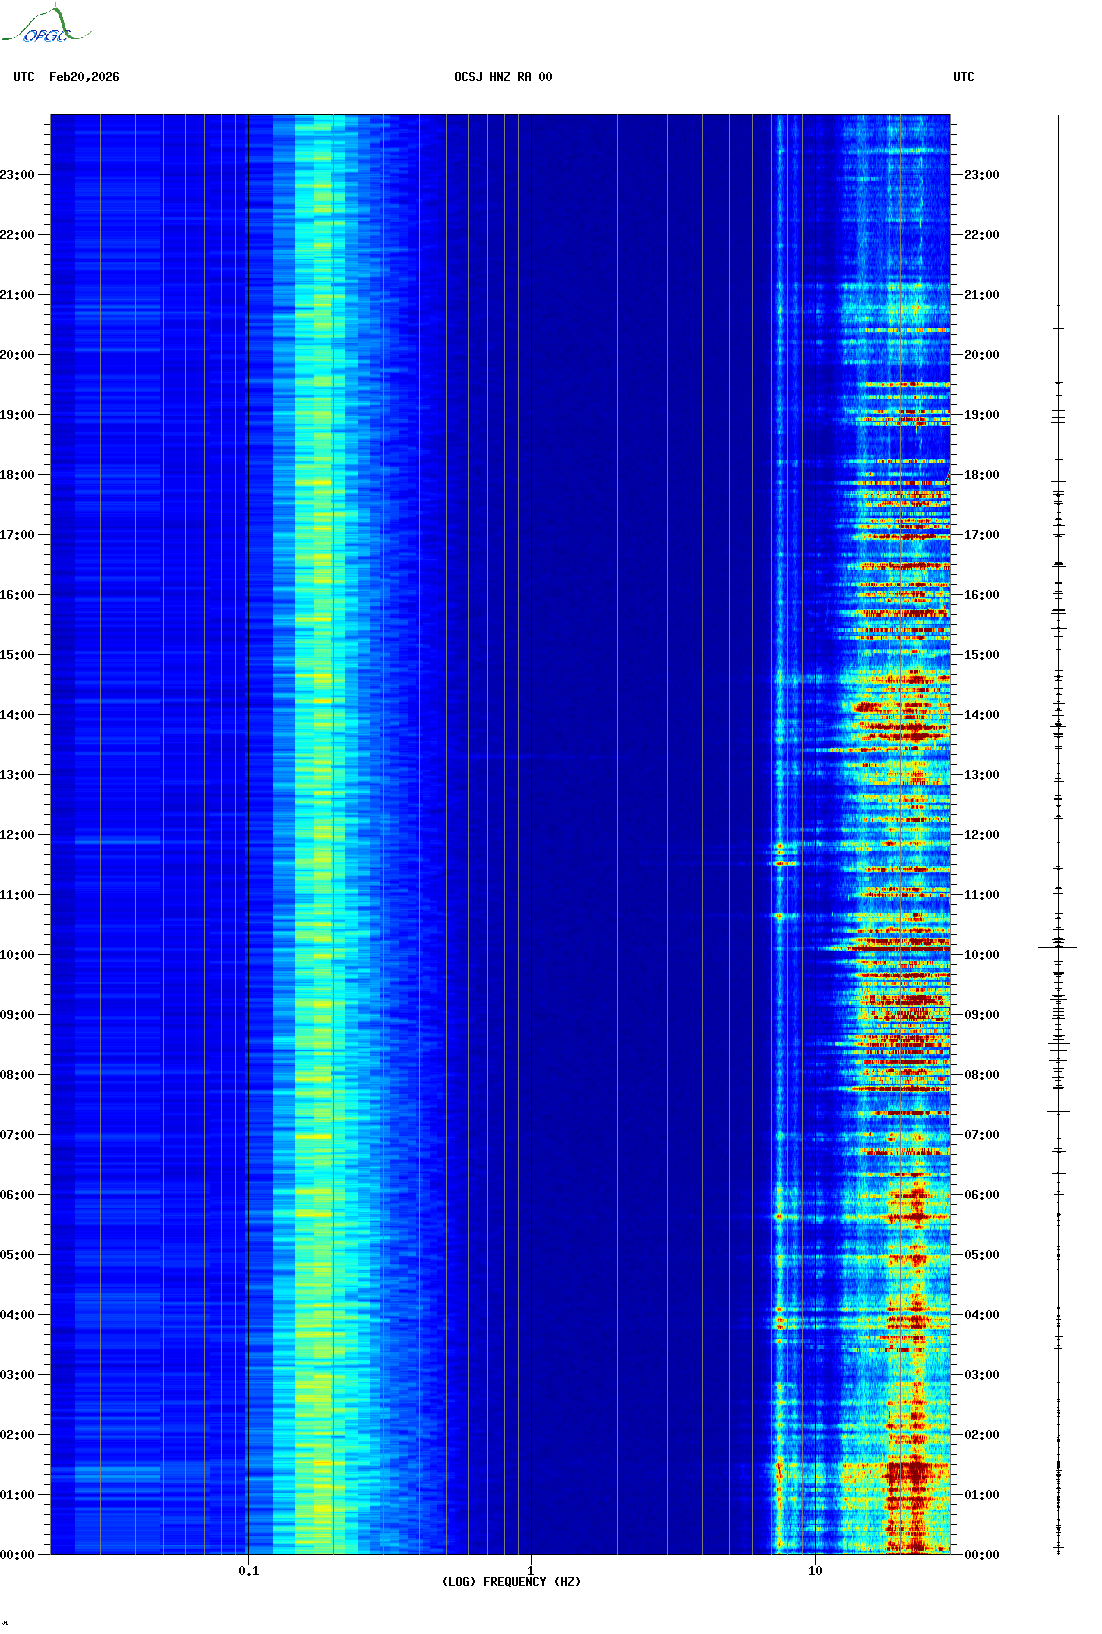Click the 10 Hz frequency axis label

pos(815,1571)
